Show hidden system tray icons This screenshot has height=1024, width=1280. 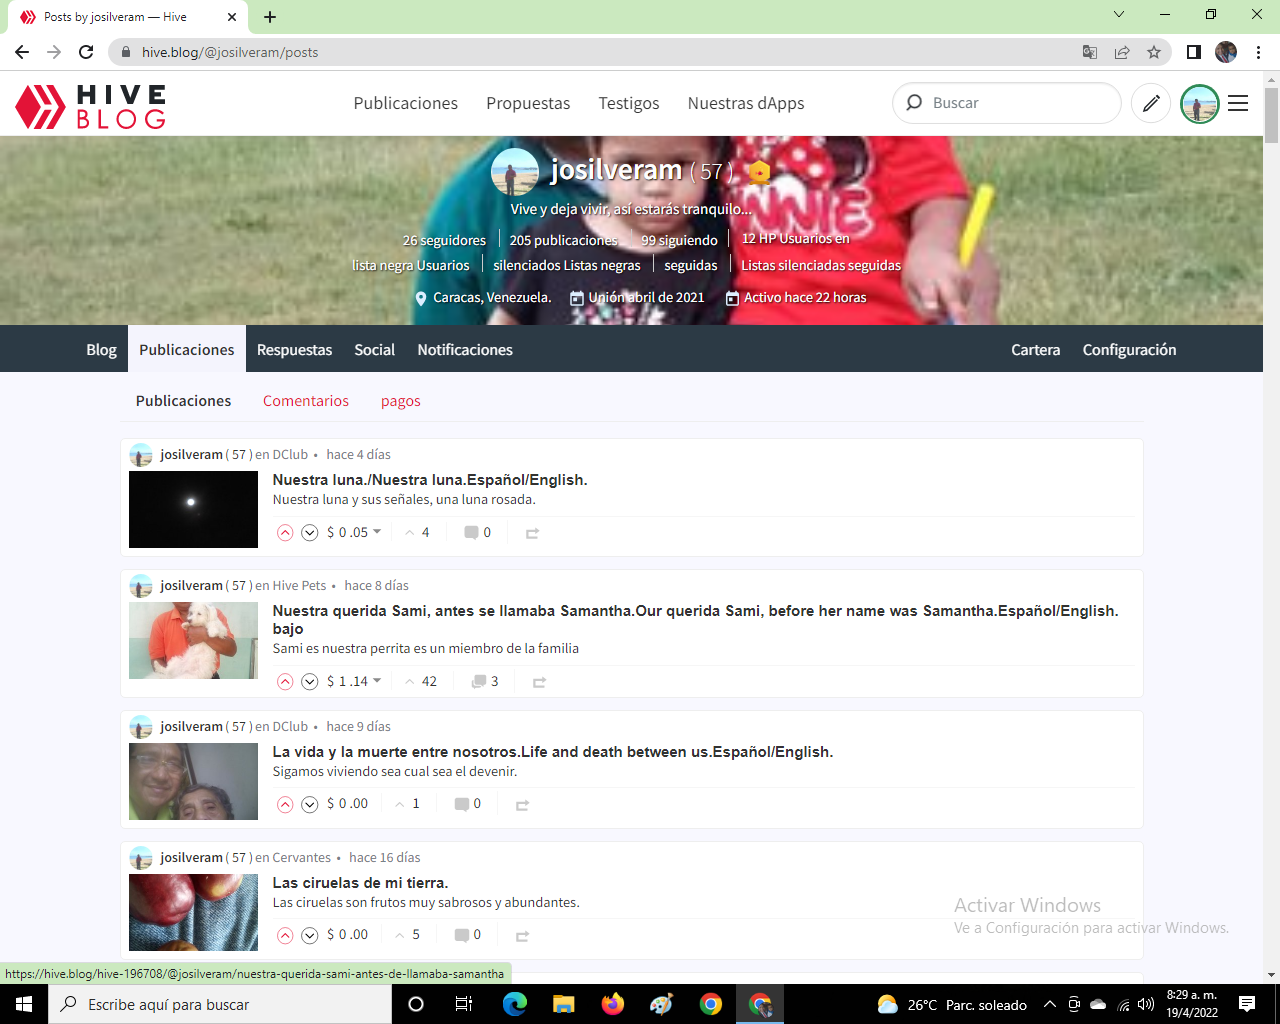click(1049, 1004)
